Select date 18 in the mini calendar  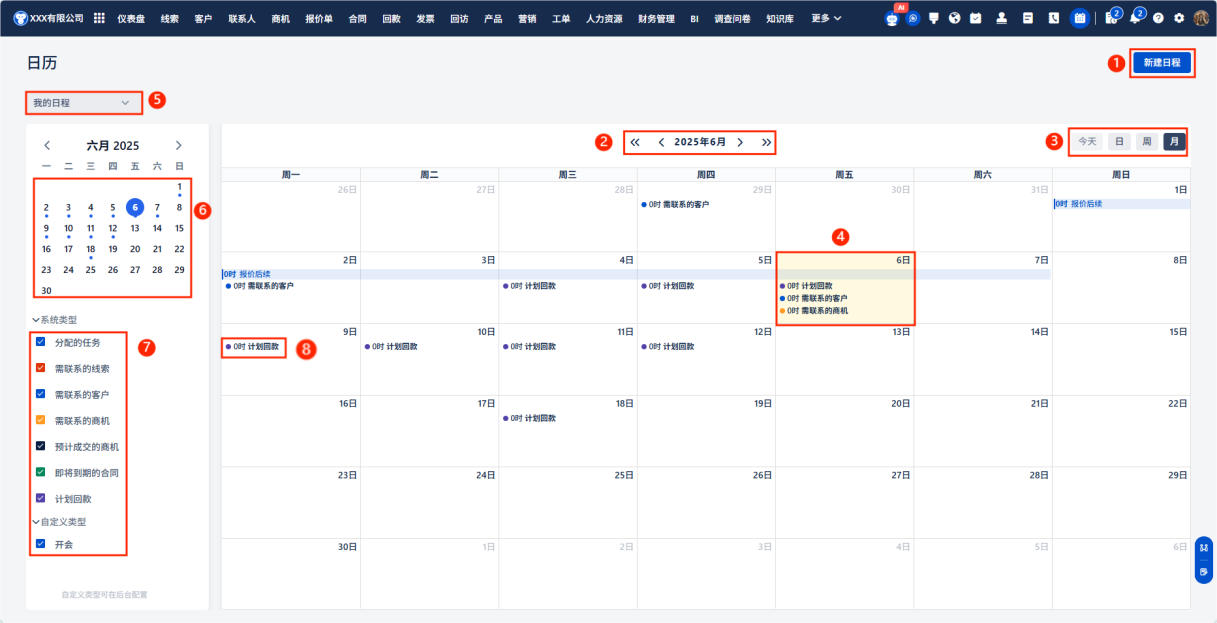pyautogui.click(x=90, y=249)
